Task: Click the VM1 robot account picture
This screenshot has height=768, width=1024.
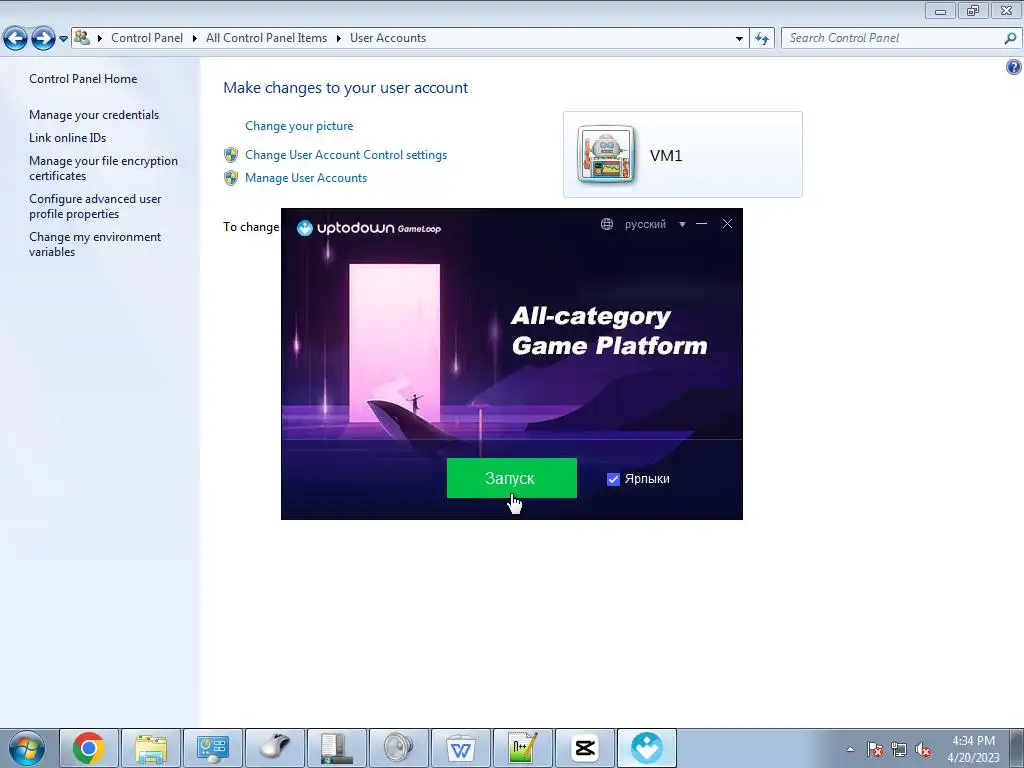Action: coord(605,155)
